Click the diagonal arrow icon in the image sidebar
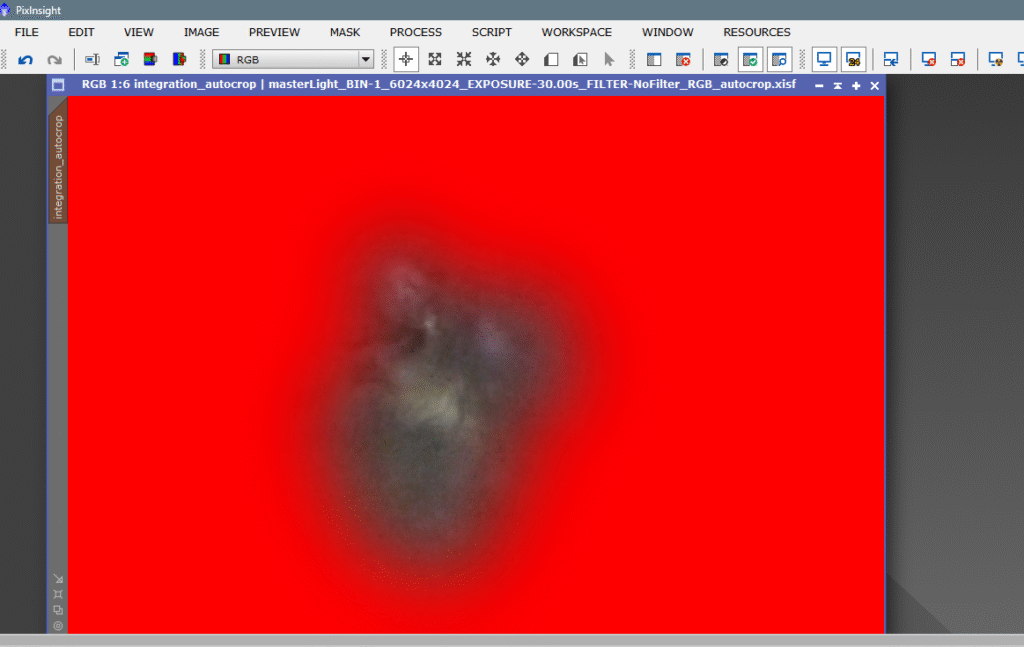 [58, 578]
